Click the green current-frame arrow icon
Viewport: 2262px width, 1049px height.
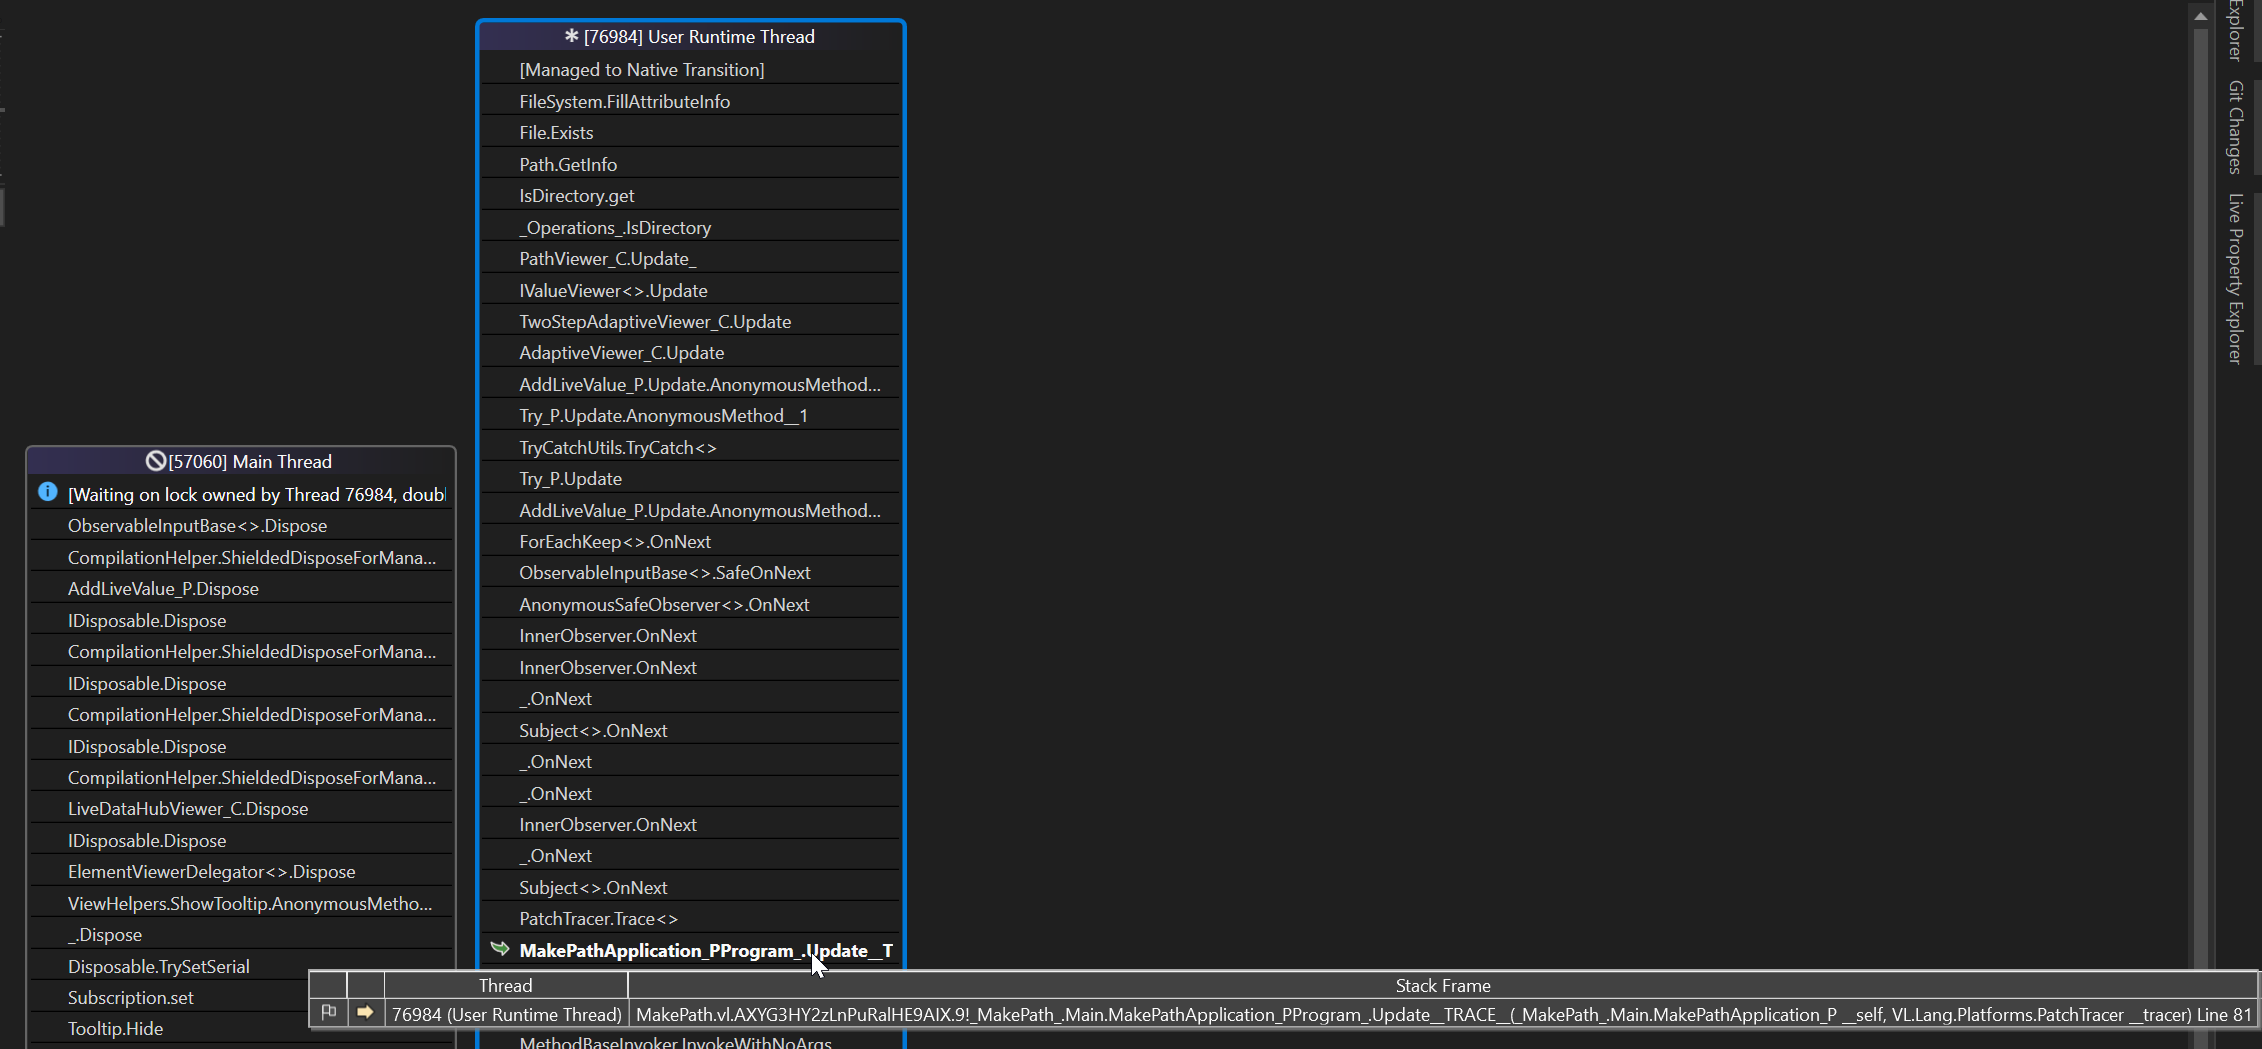[x=500, y=949]
